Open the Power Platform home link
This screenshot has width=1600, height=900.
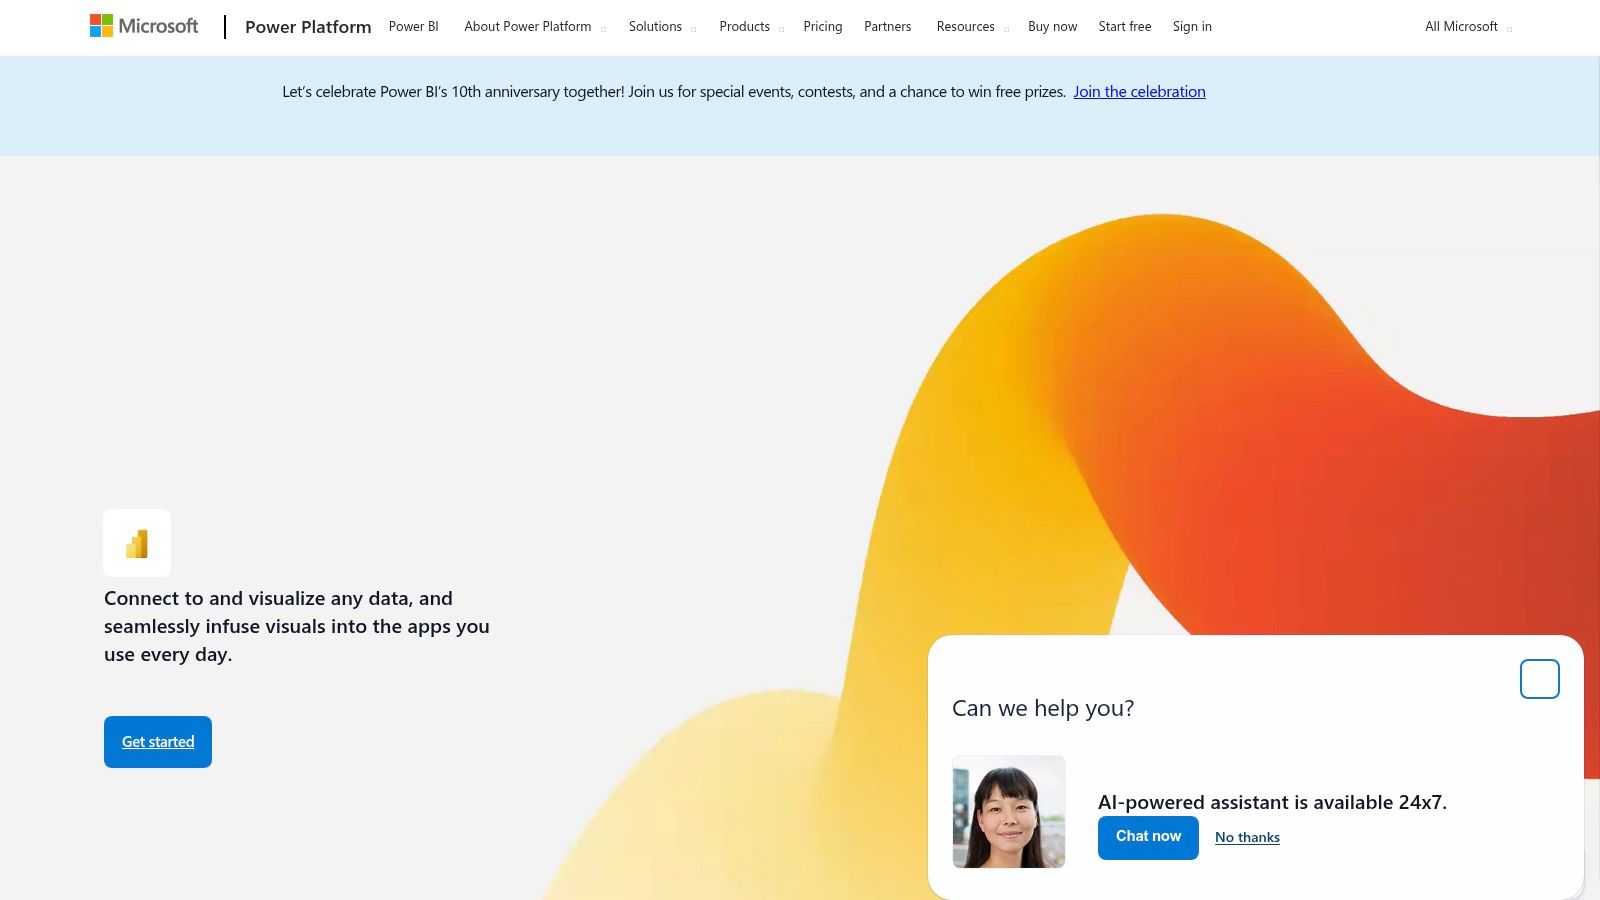[x=308, y=27]
